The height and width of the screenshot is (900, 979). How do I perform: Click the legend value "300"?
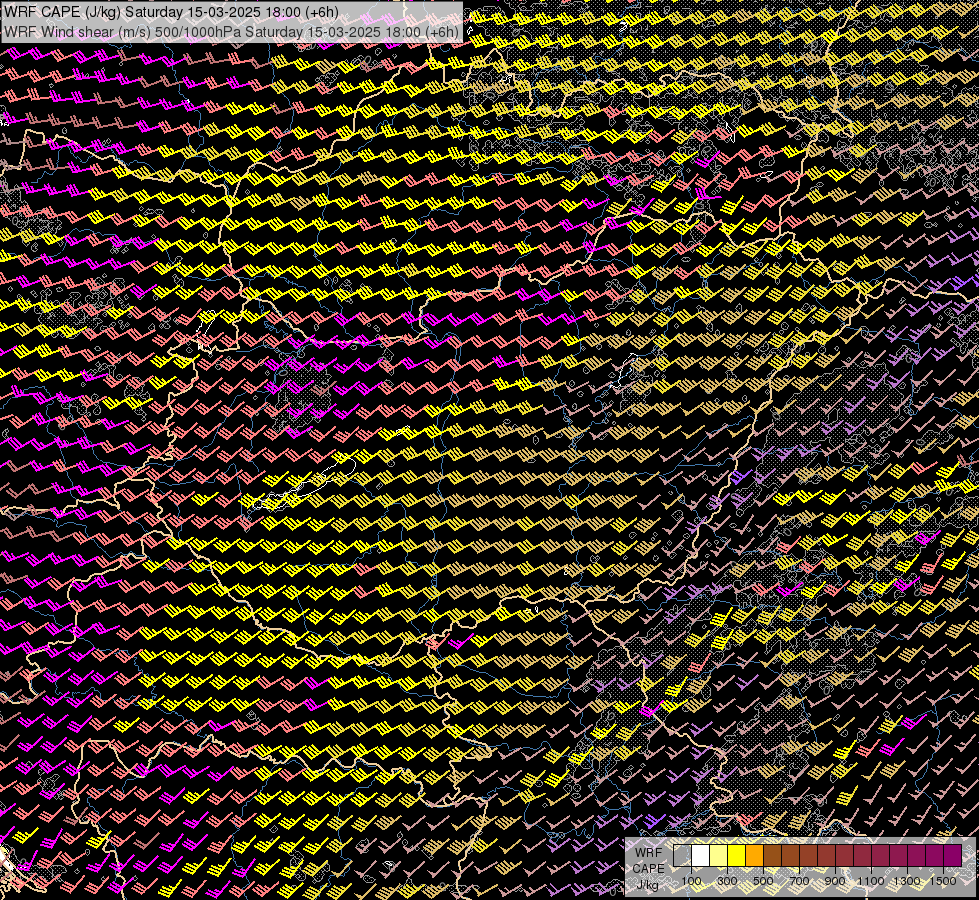pos(727,881)
